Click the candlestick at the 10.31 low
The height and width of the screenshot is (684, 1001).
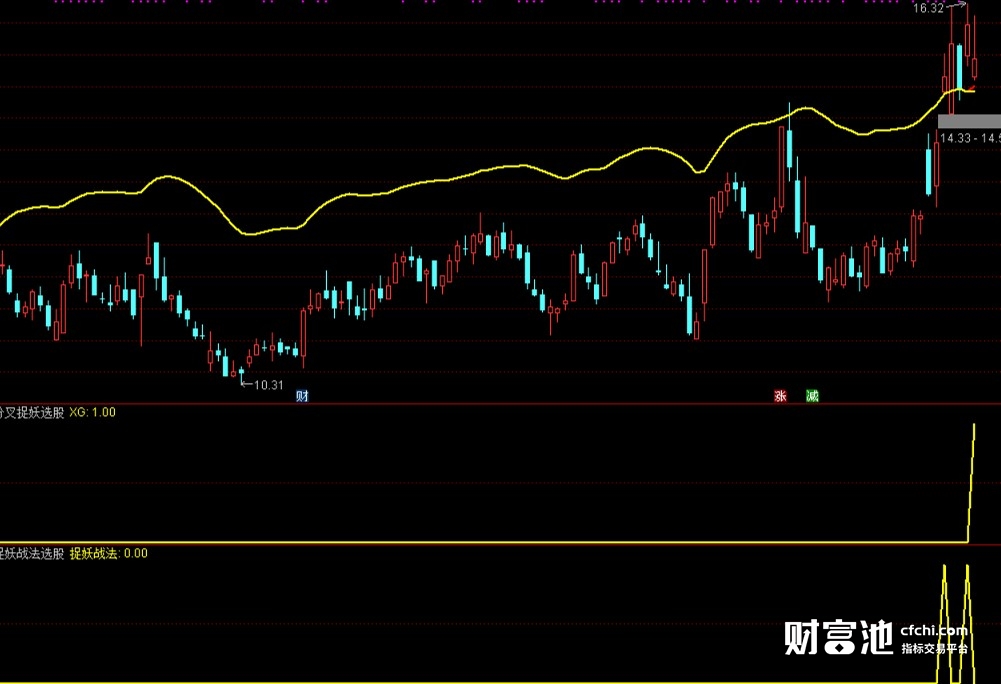tap(241, 373)
